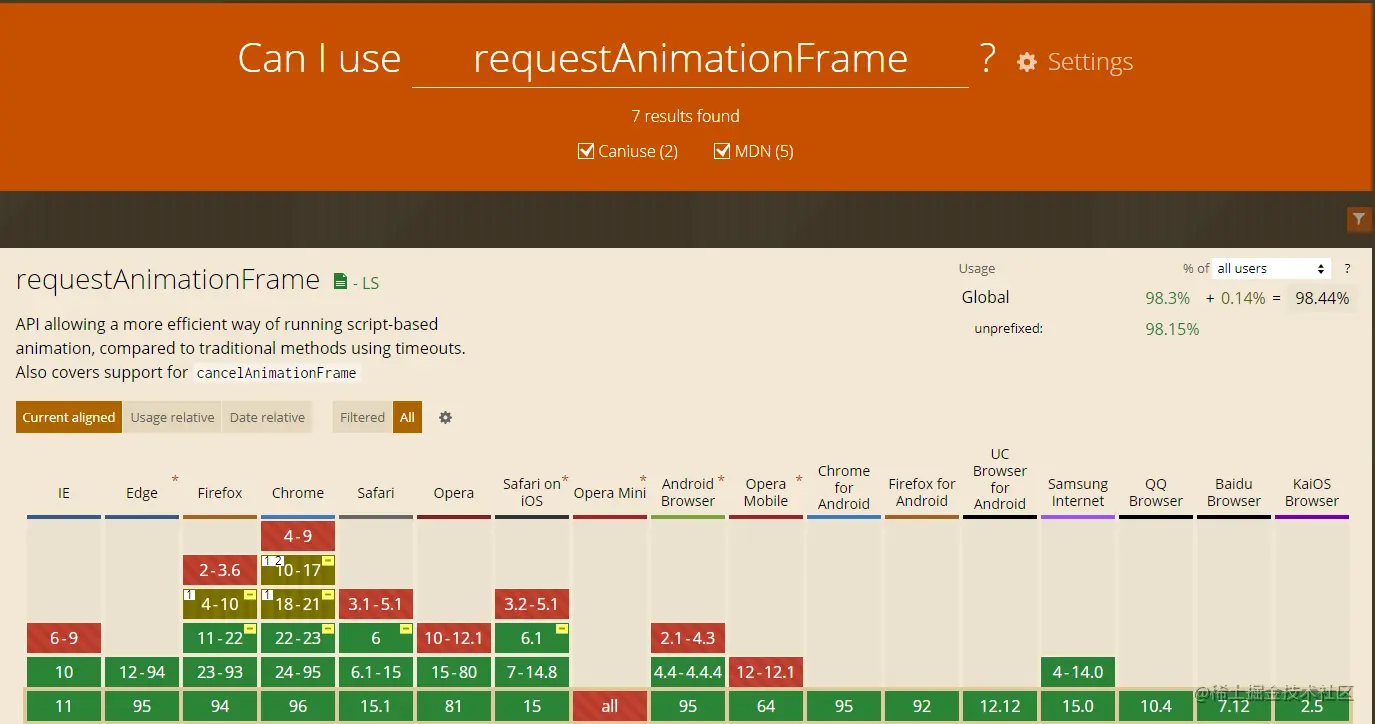Click yellow flag on iOS Safari 6.1 cell
The image size is (1375, 724).
[x=562, y=629]
